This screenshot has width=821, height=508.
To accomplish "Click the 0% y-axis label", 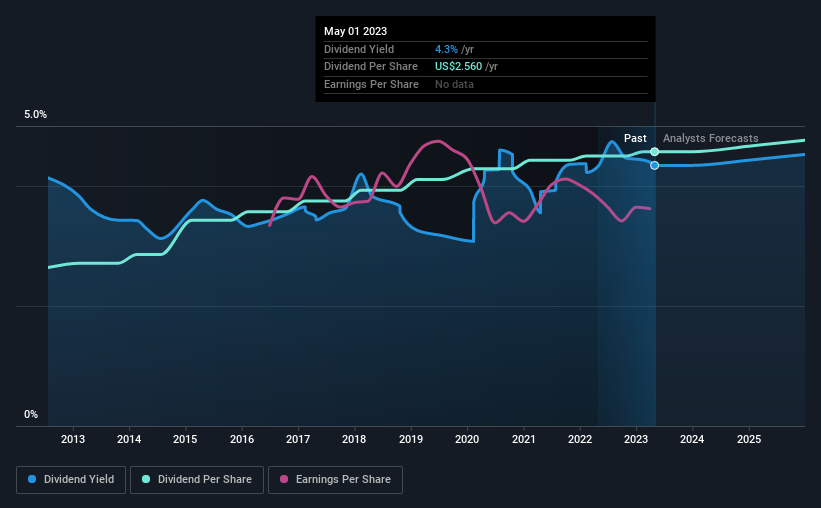I will pyautogui.click(x=31, y=414).
